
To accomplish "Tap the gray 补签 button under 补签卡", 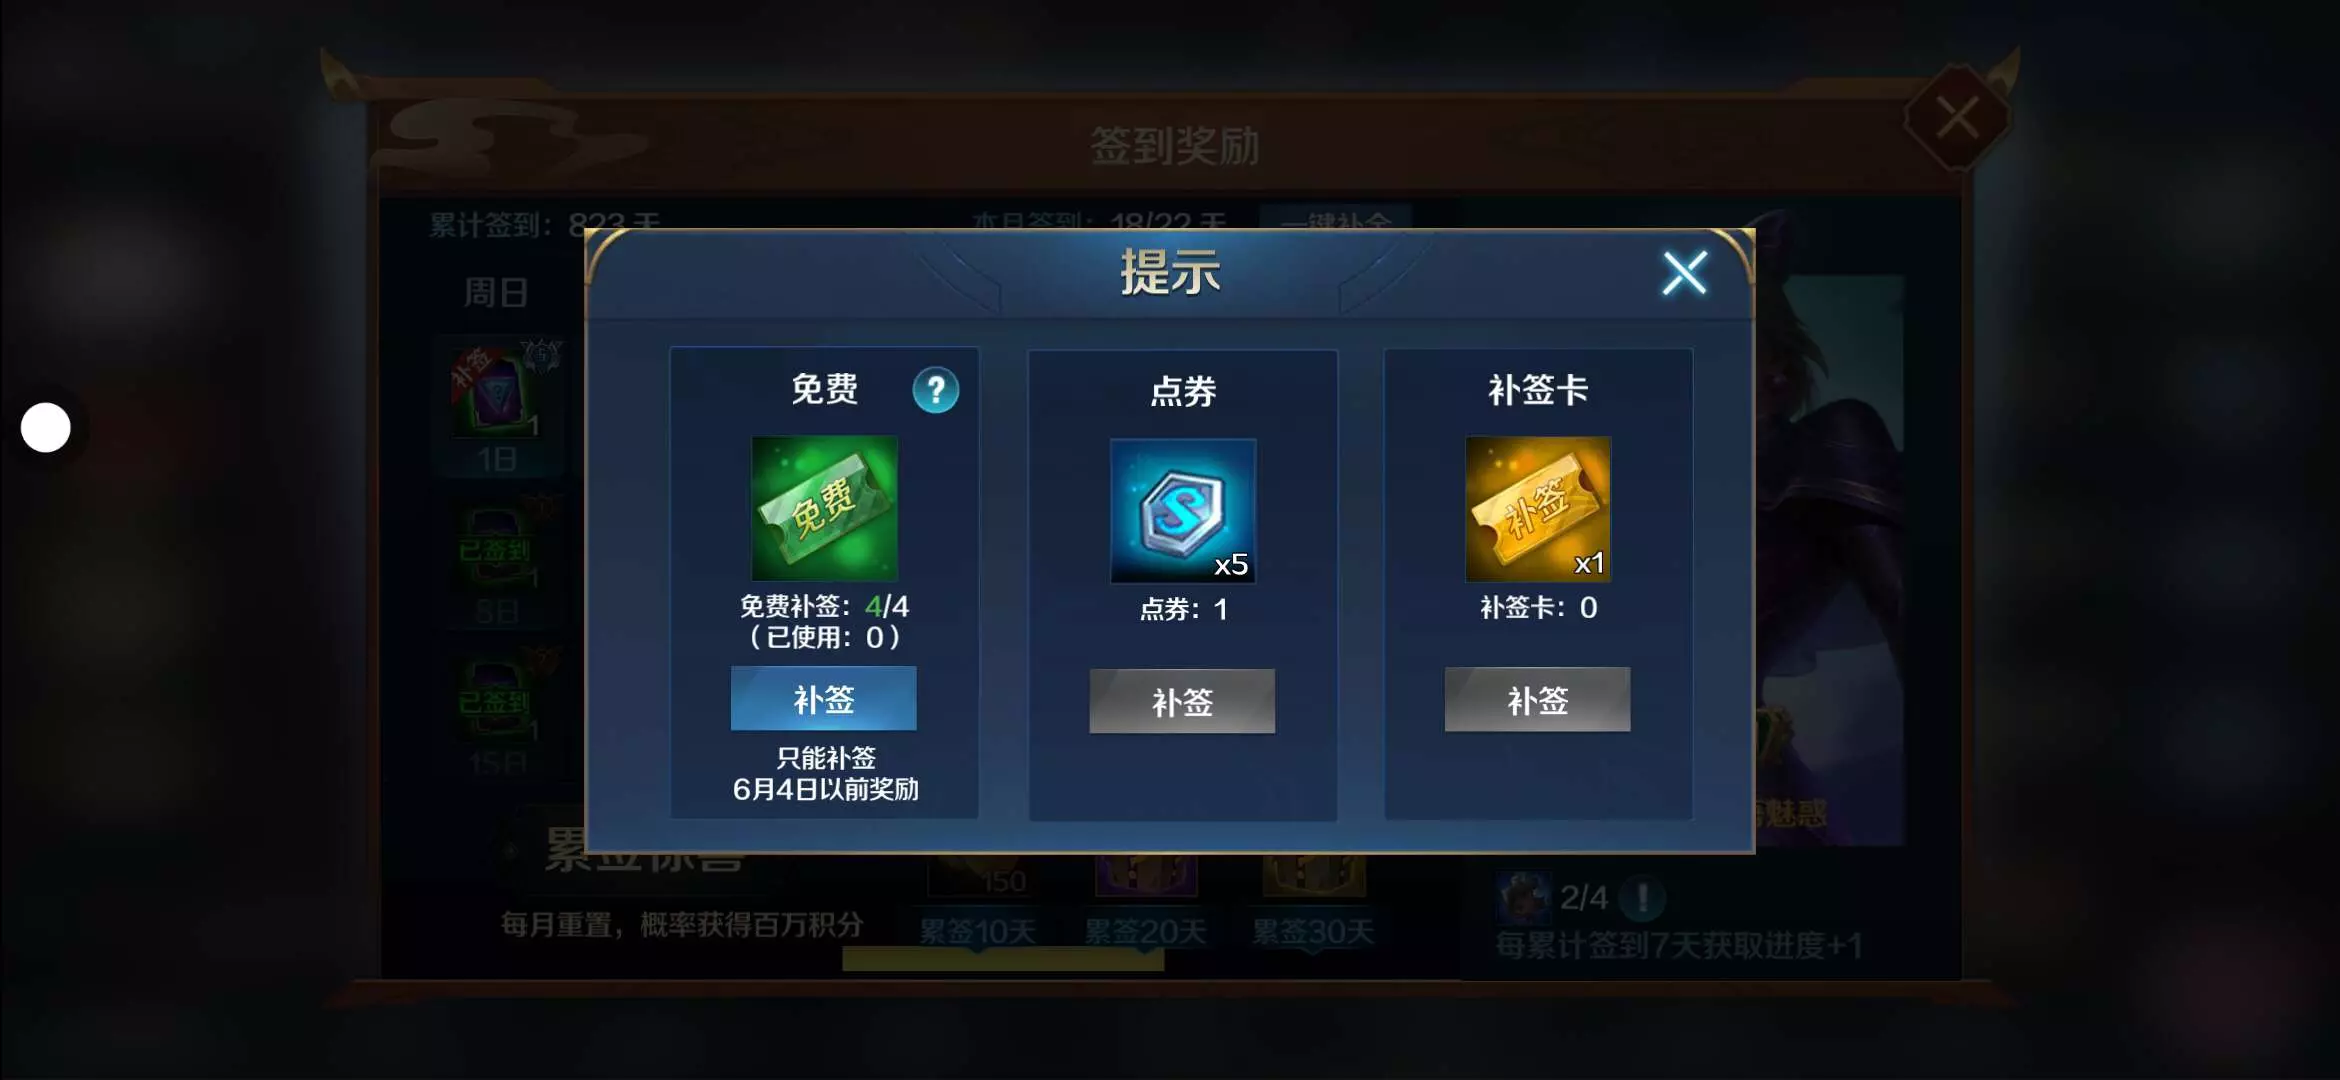I will pos(1537,699).
